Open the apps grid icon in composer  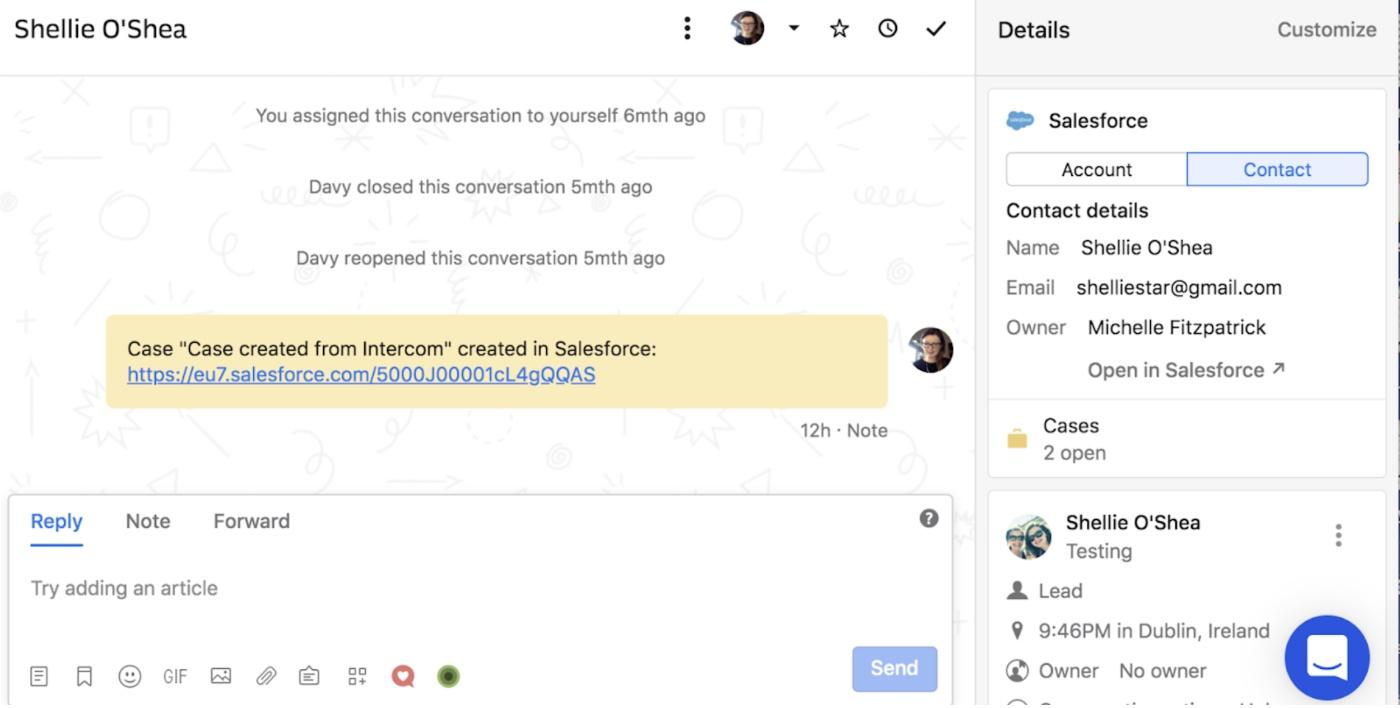pyautogui.click(x=357, y=677)
